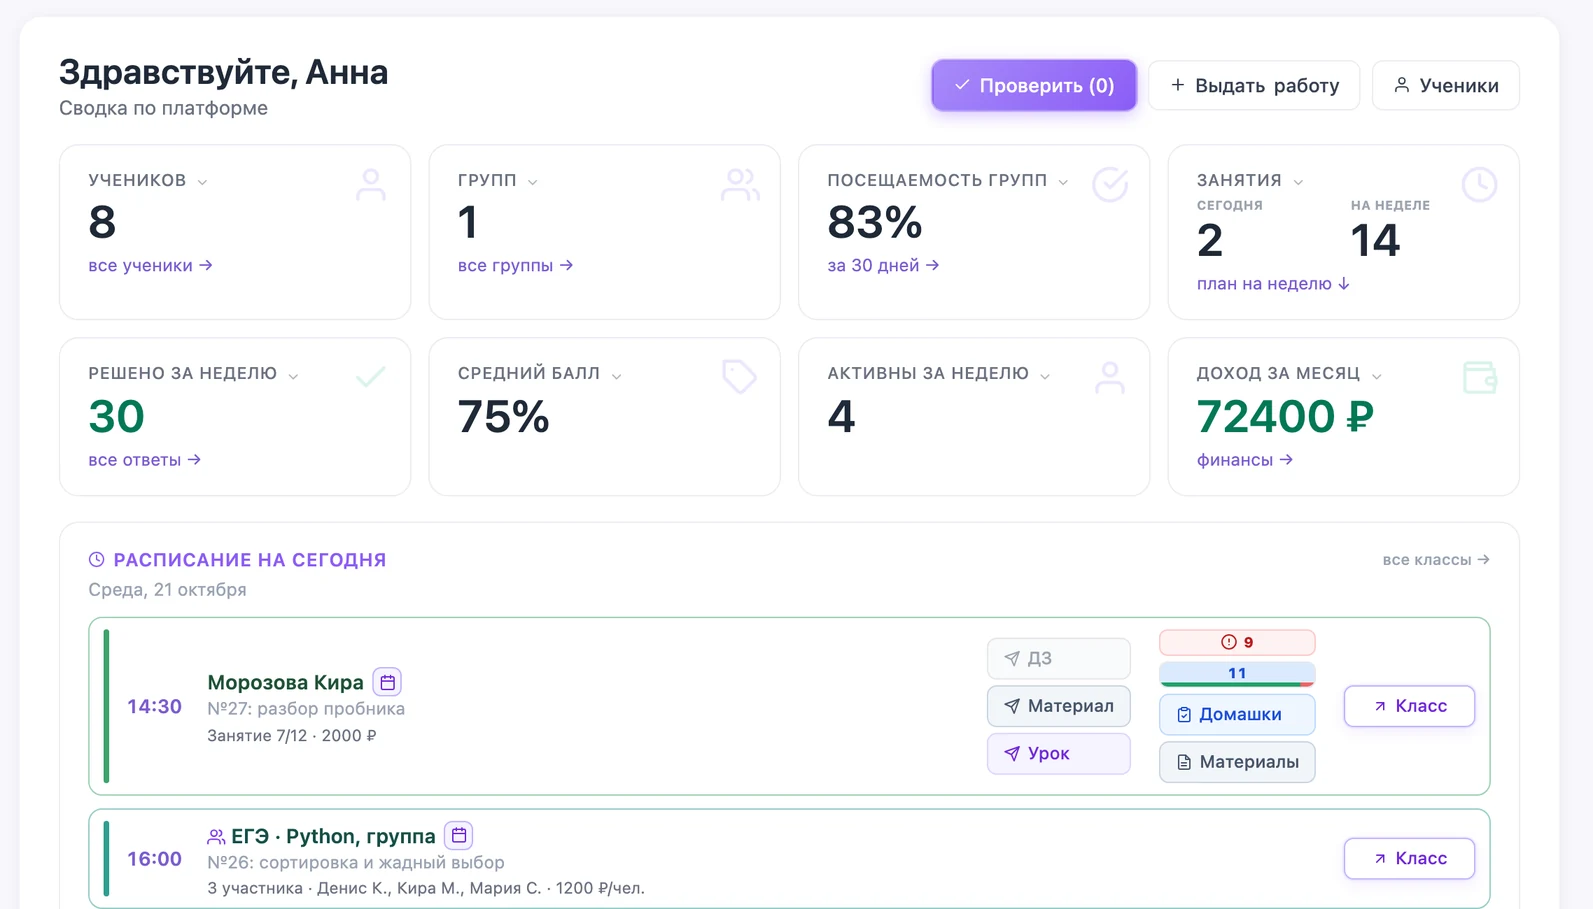Open the Проверить (0) button
Viewport: 1593px width, 909px height.
(1034, 85)
